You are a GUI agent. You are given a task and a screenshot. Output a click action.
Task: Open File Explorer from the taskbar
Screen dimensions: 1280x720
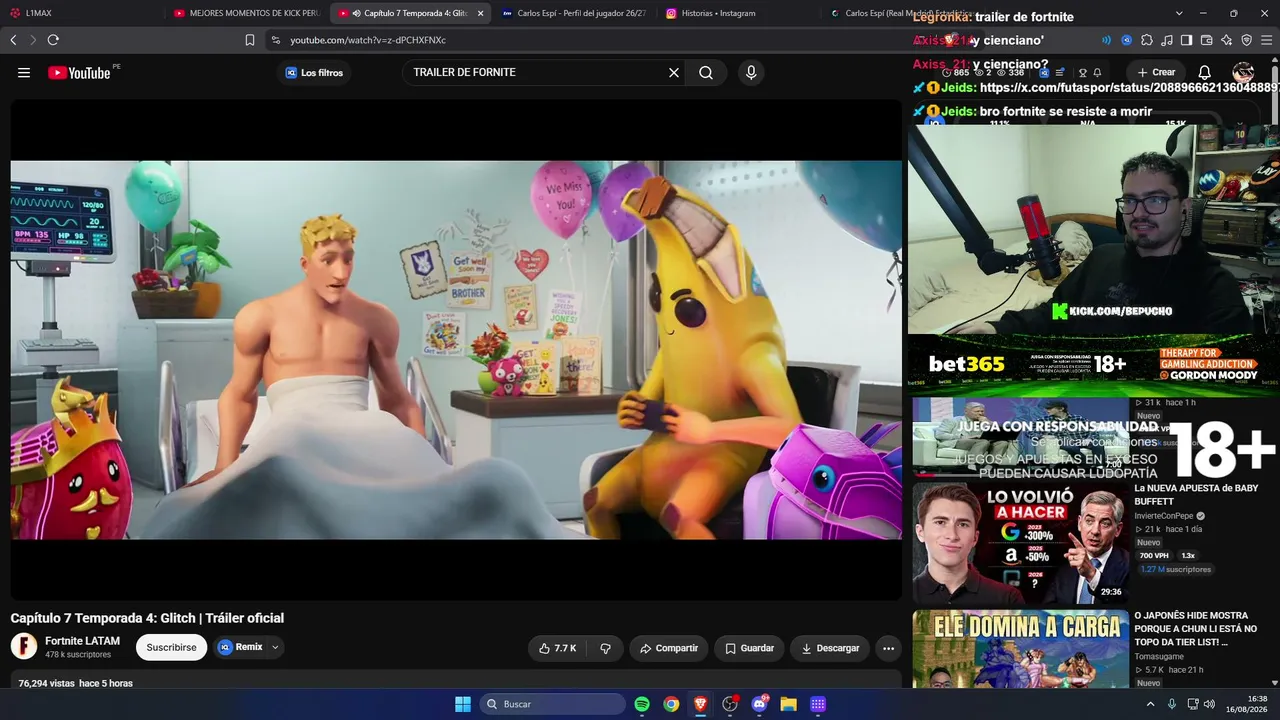788,704
